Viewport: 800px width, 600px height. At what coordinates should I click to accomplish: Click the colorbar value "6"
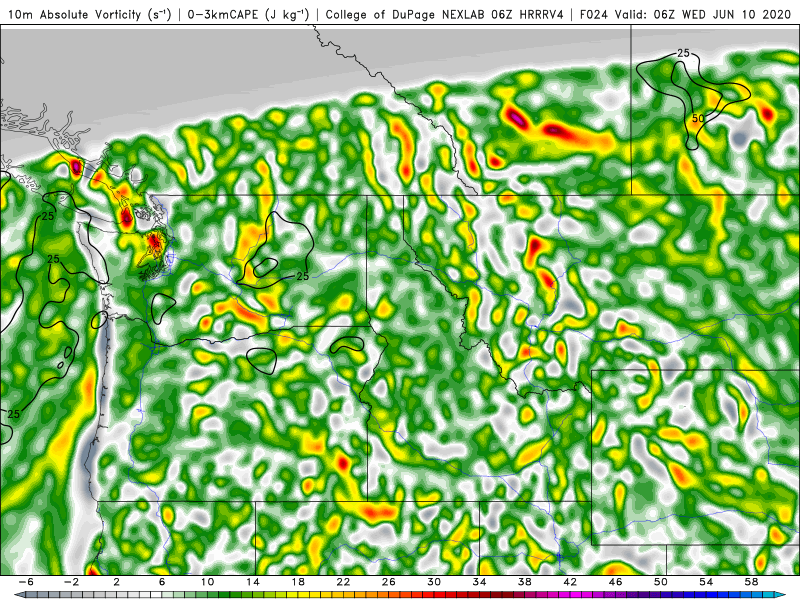click(x=162, y=582)
